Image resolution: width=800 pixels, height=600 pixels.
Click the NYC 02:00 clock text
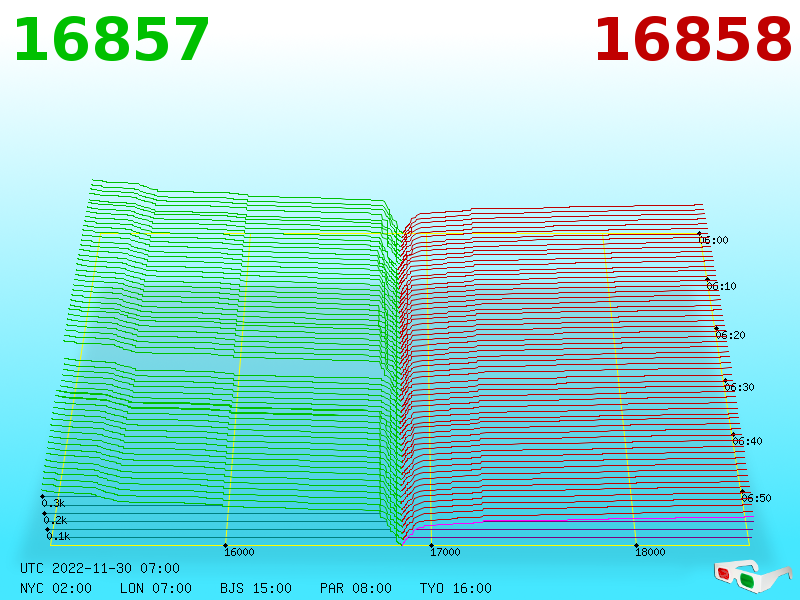(56, 588)
